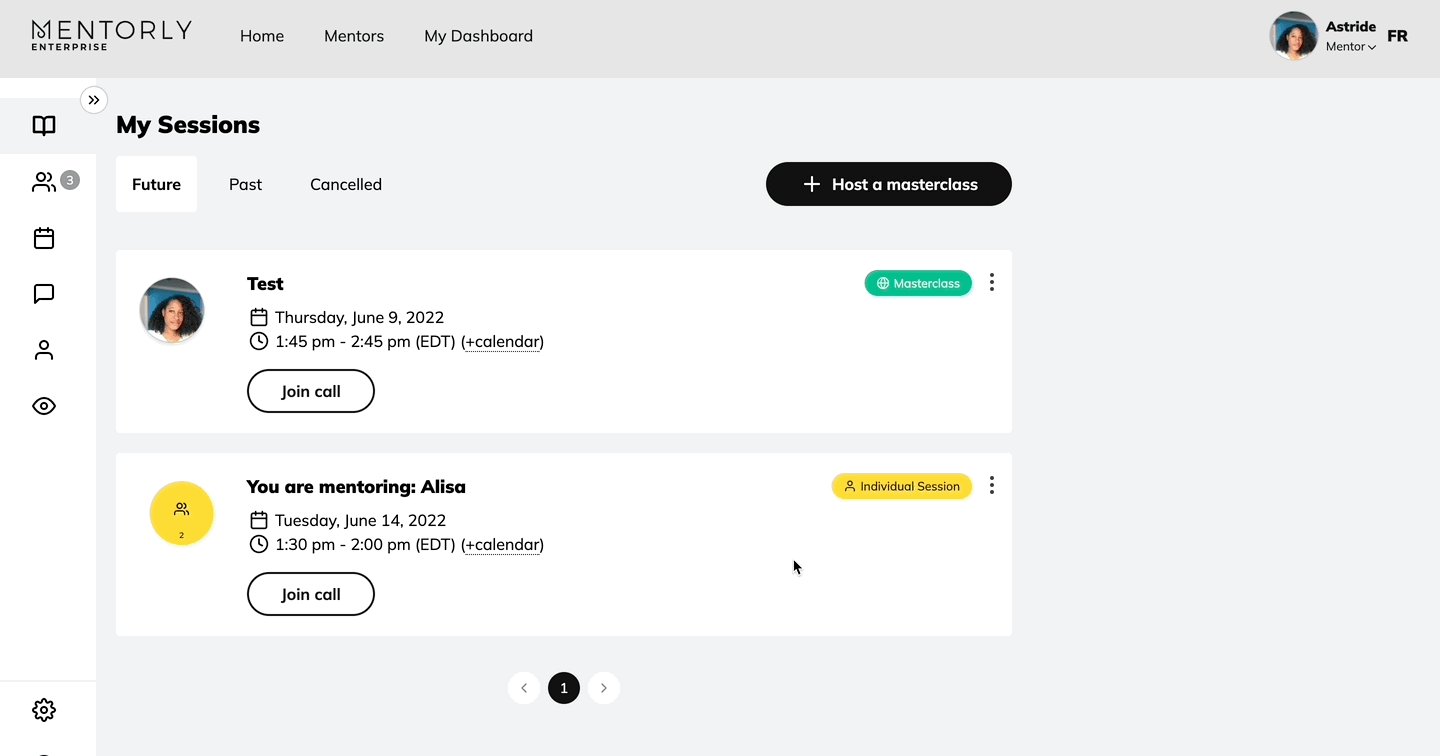Open the settings gear icon
Viewport: 1440px width, 756px height.
point(44,710)
